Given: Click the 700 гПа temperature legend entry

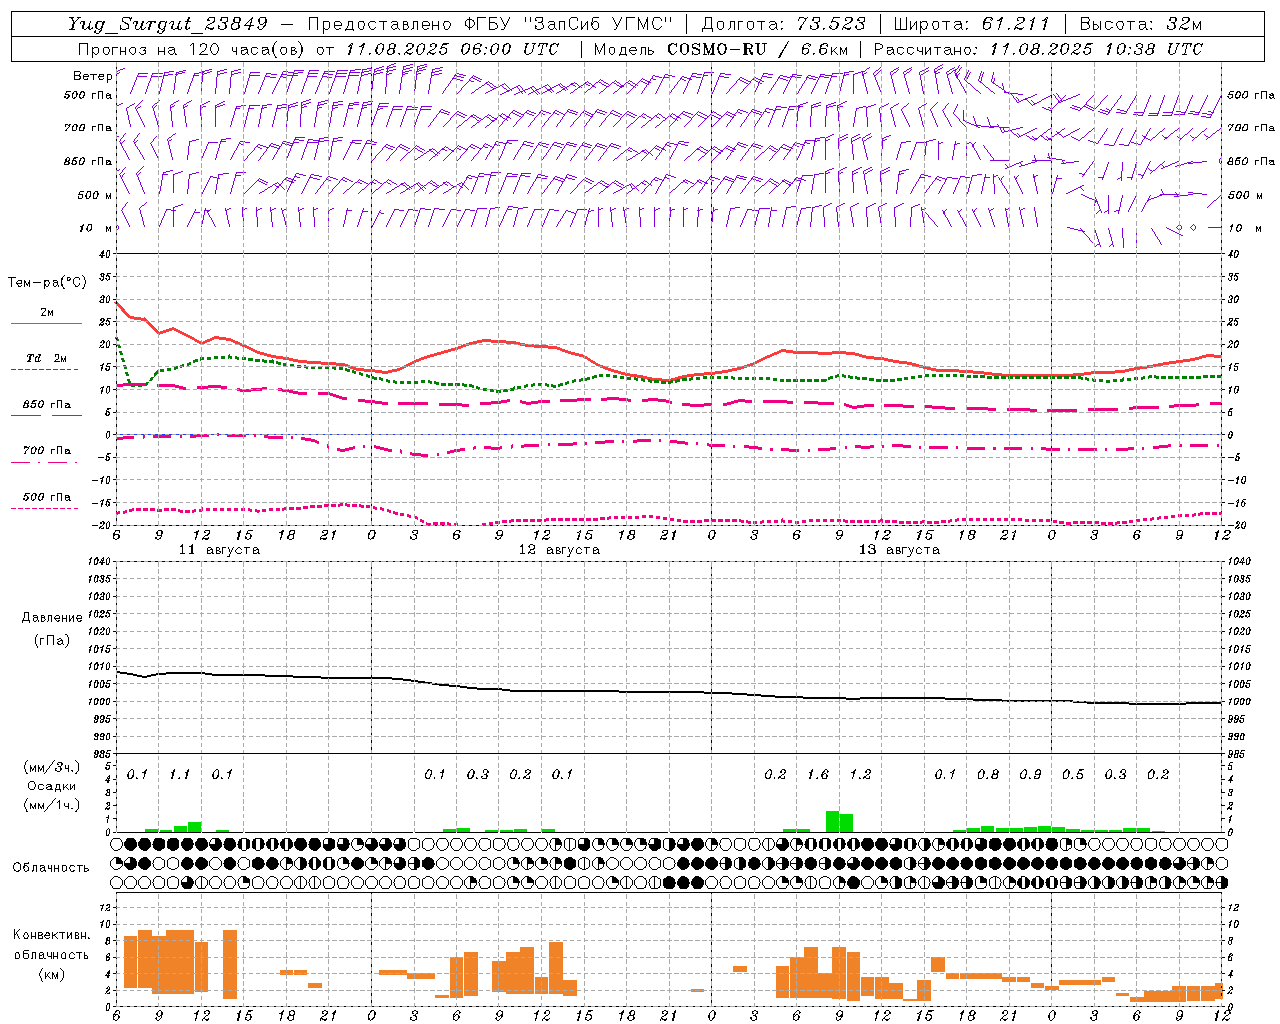Looking at the screenshot, I should click(x=46, y=451).
